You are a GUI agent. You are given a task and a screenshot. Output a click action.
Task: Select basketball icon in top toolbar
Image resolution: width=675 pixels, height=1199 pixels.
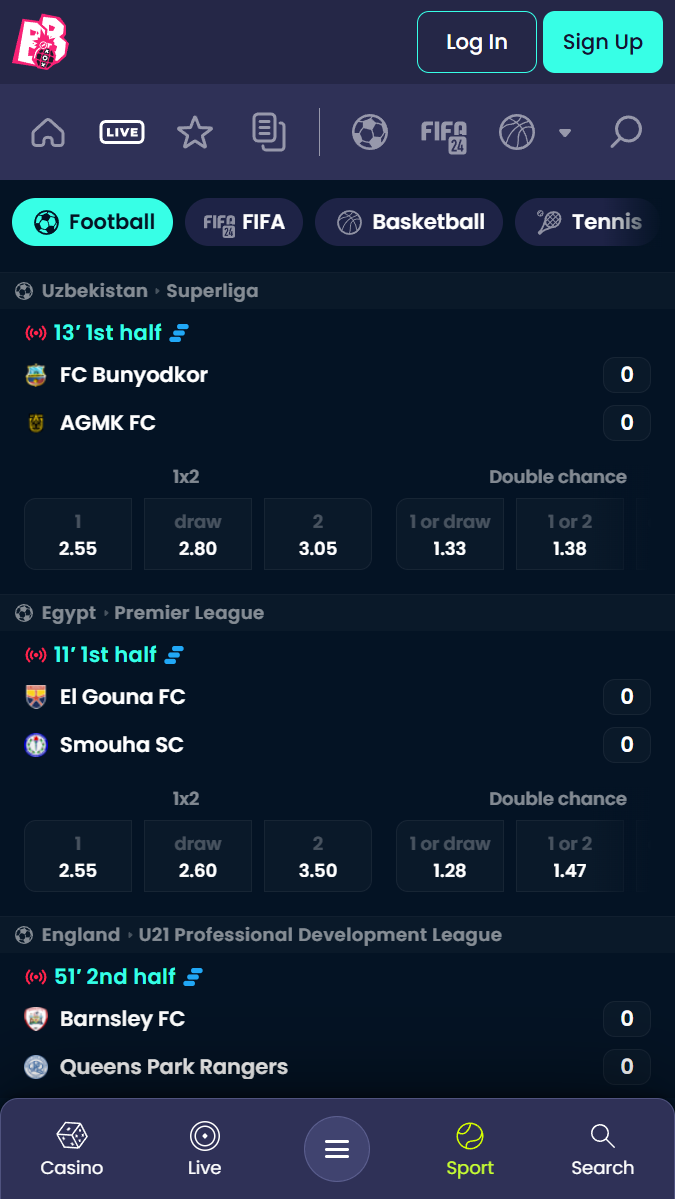(518, 132)
